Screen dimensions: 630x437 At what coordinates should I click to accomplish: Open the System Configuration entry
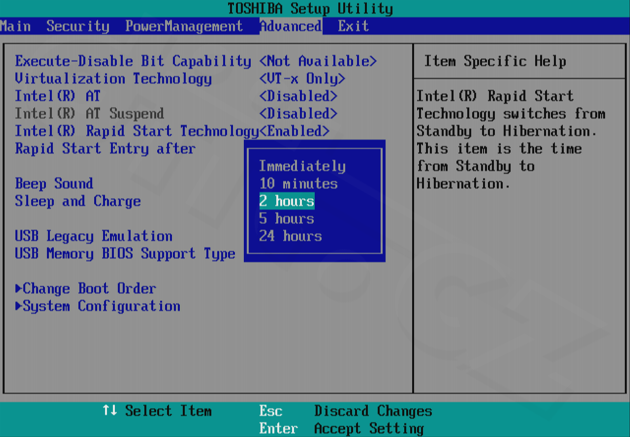click(101, 306)
